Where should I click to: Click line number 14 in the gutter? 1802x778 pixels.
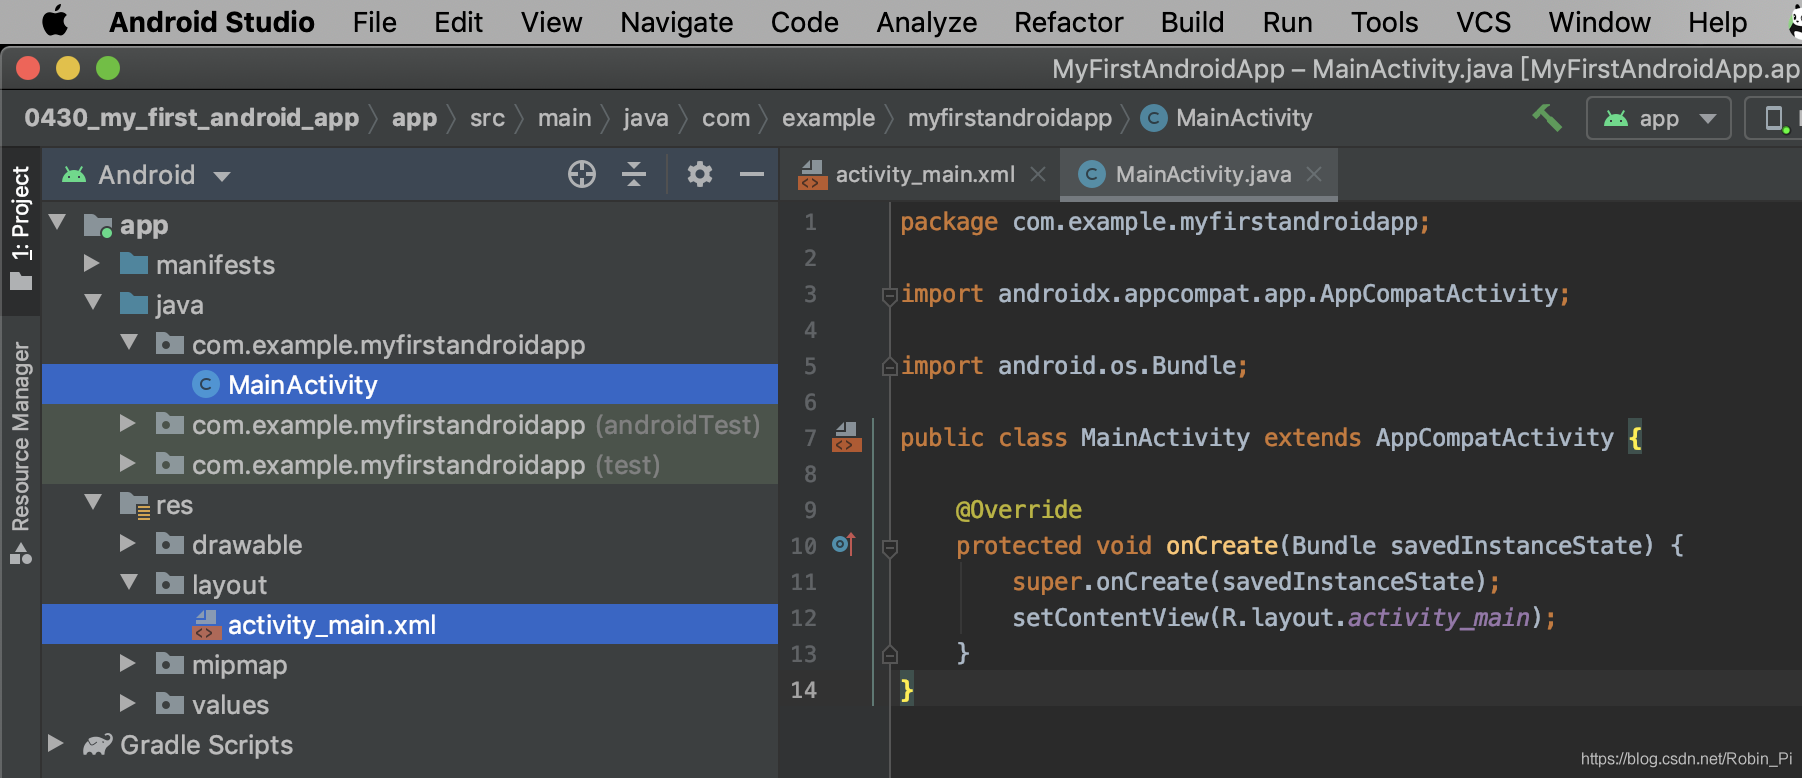[x=803, y=690]
